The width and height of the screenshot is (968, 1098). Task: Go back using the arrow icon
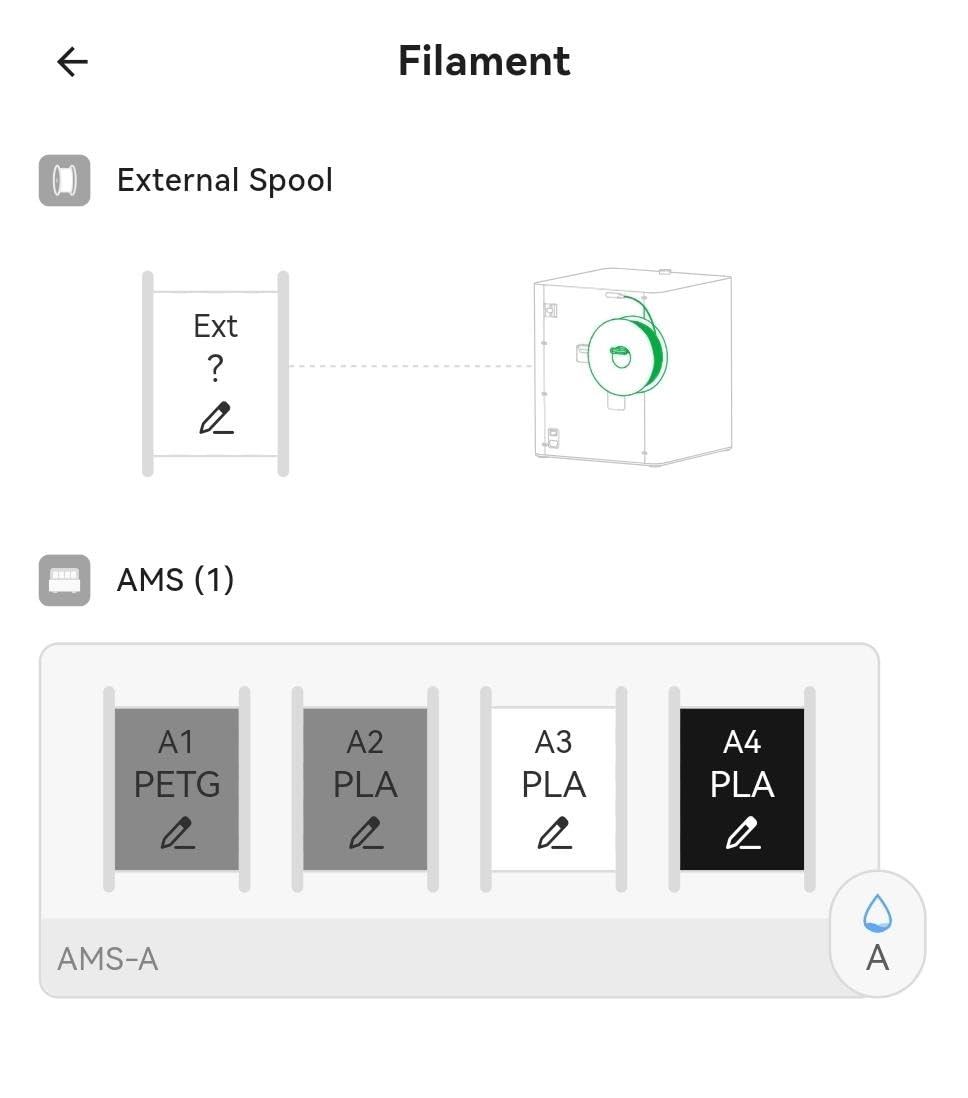click(x=72, y=62)
